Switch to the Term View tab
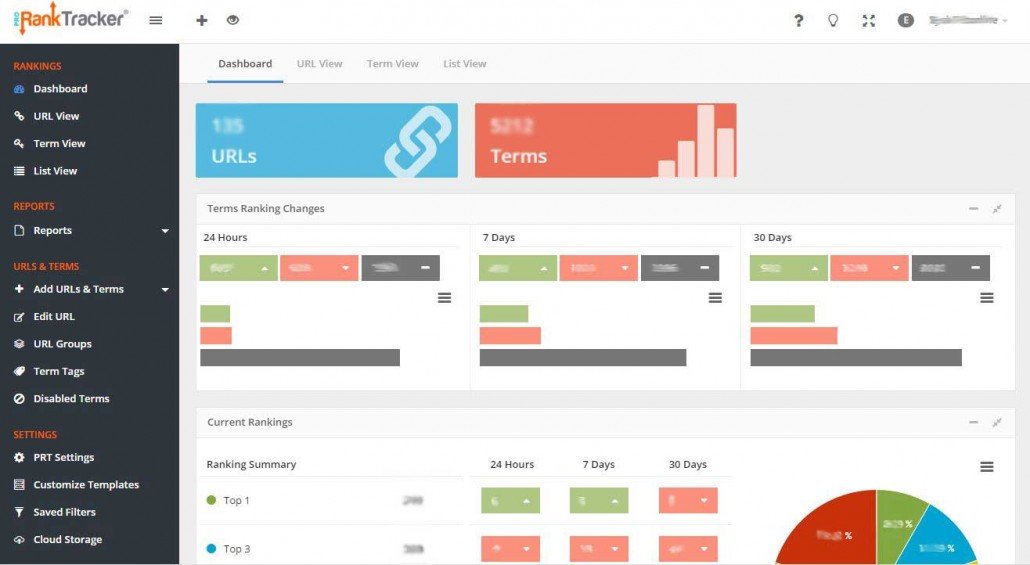Image resolution: width=1030 pixels, height=565 pixels. [x=392, y=64]
